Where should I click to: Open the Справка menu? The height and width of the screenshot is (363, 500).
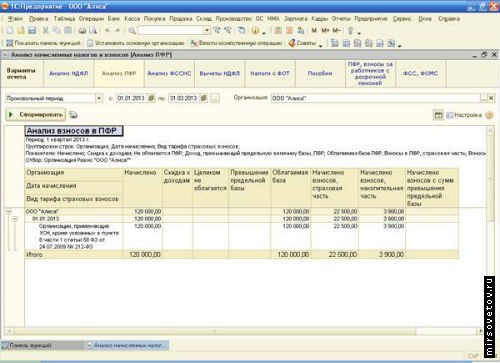coord(449,19)
